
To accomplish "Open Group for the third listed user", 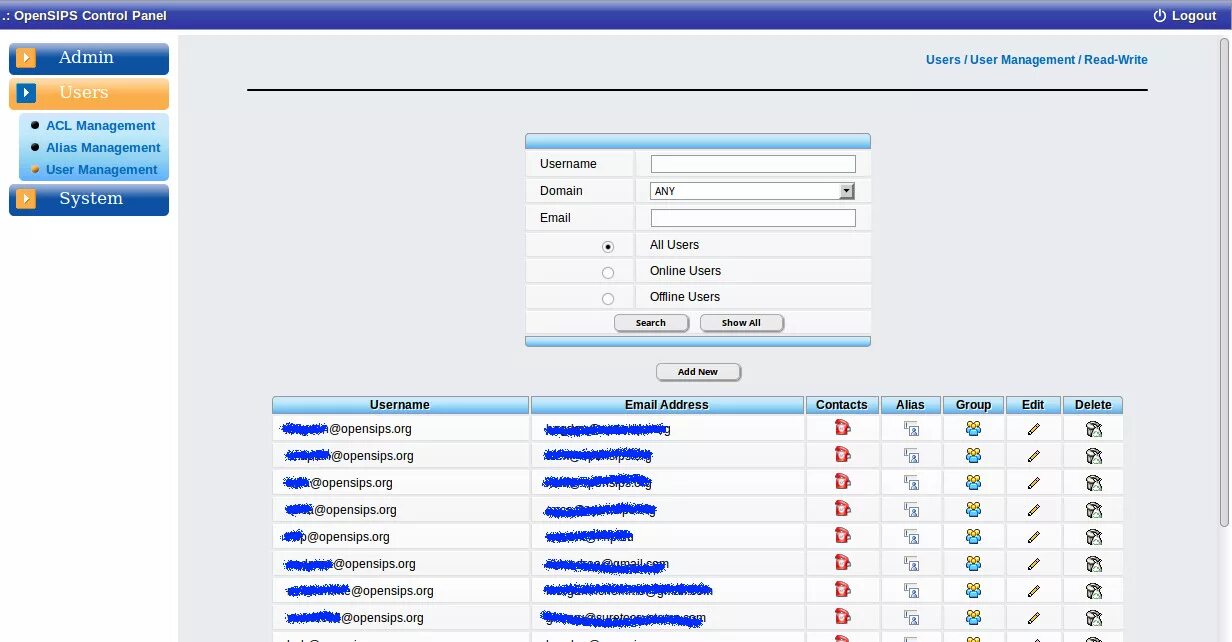I will pos(973,483).
